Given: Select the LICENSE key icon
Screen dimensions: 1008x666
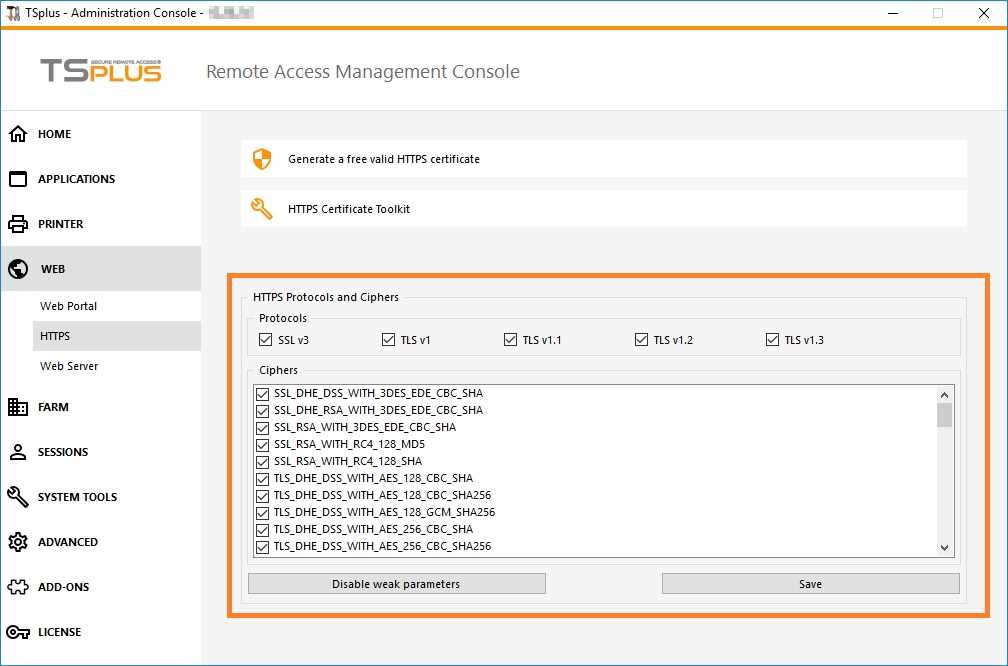Looking at the screenshot, I should pos(18,632).
